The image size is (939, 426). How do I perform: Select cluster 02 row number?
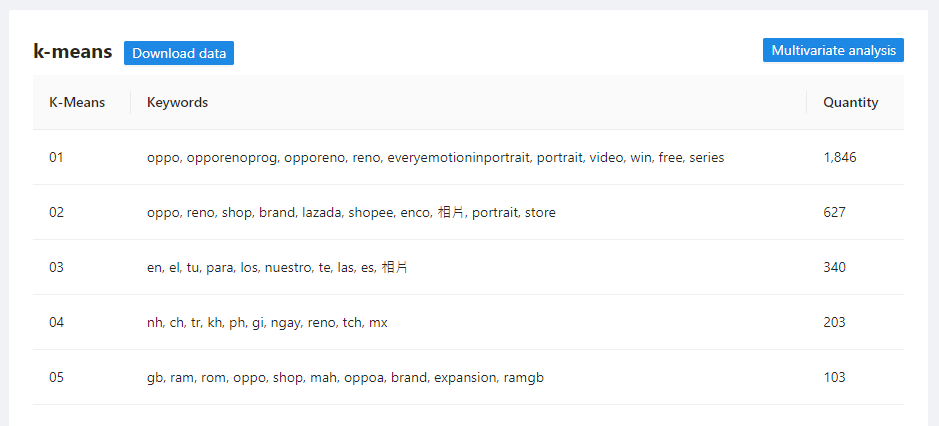pos(56,212)
